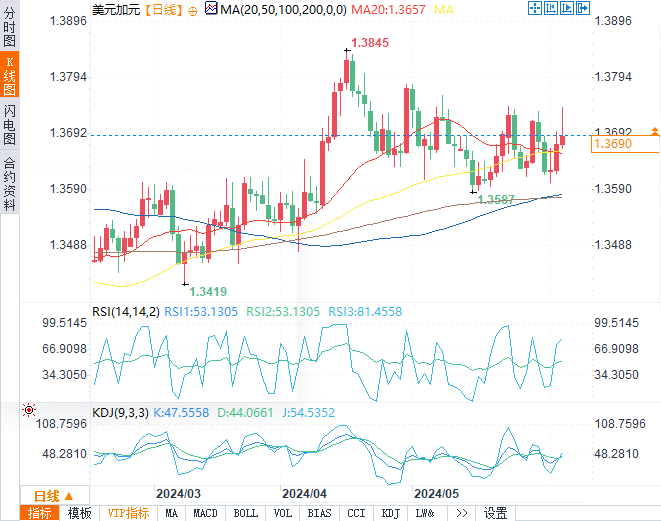Switch to the 模板 tab
Image resolution: width=661 pixels, height=521 pixels.
pos(80,513)
